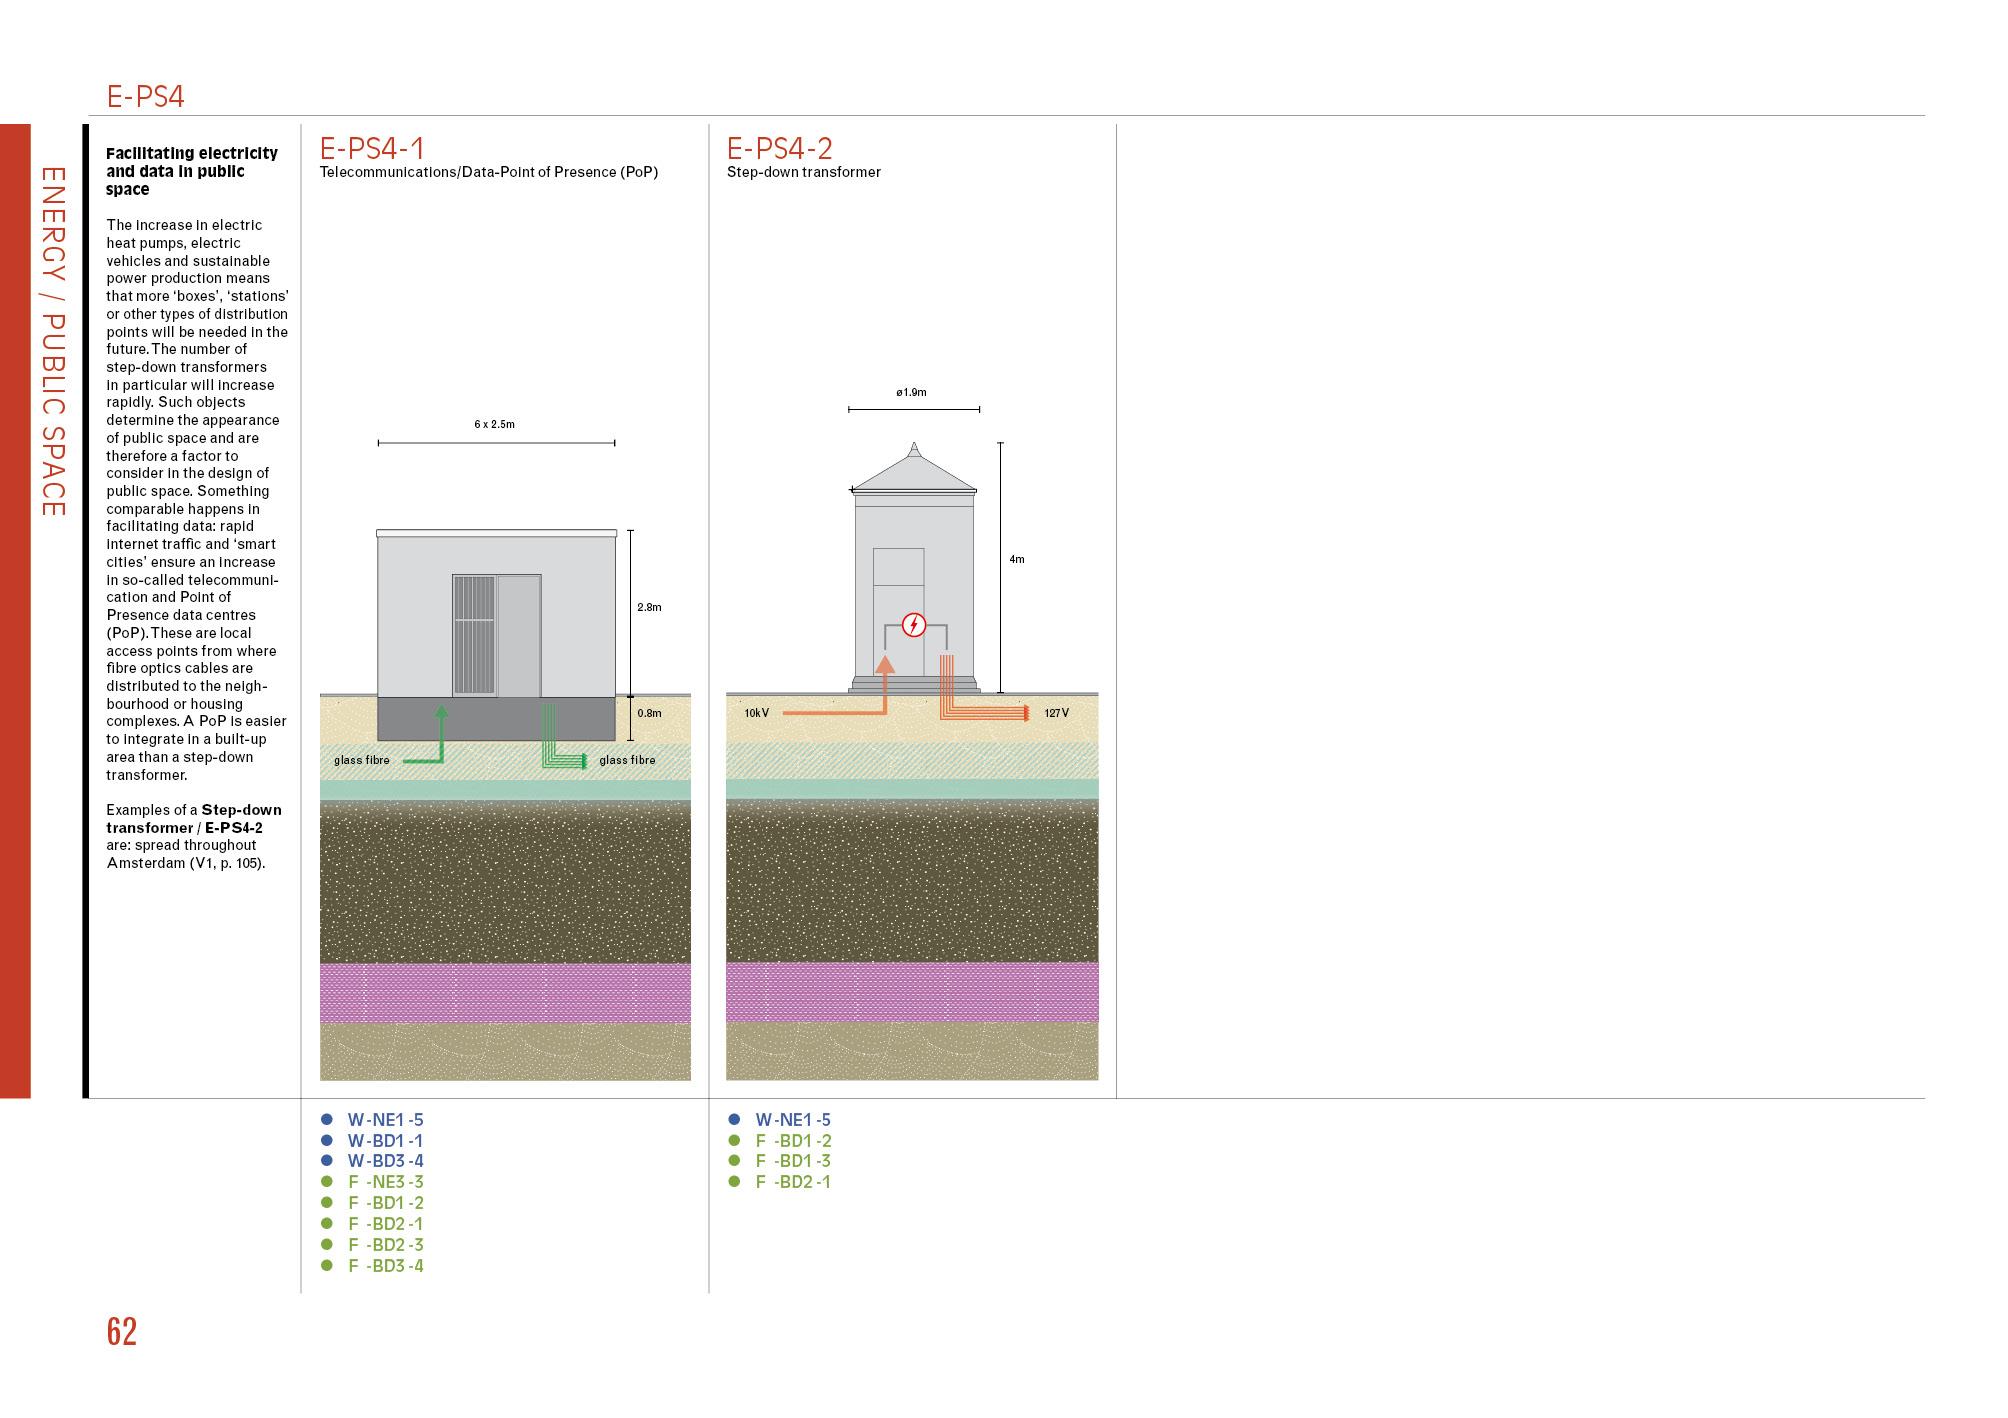Open the F-BD3-4 reference link

click(385, 1266)
